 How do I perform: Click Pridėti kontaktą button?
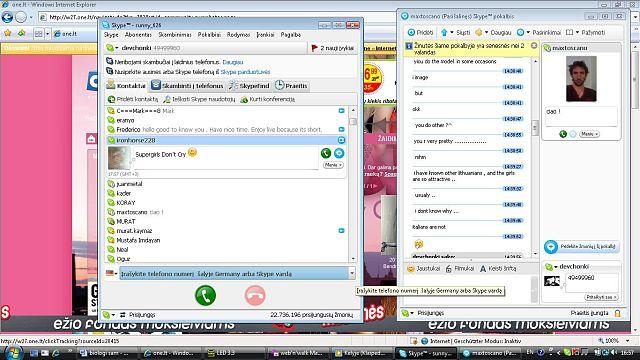point(133,99)
